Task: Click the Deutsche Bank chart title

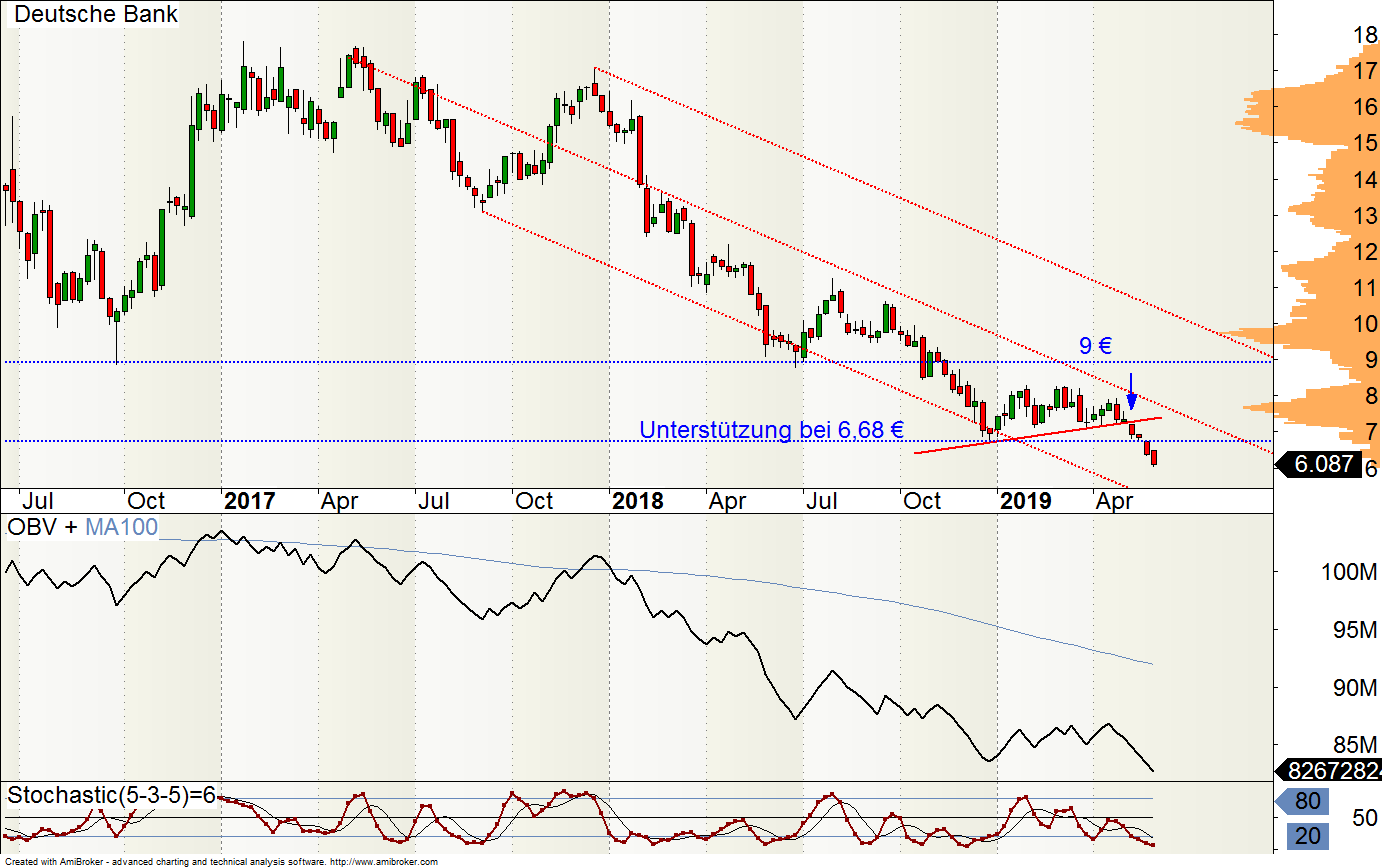Action: pos(97,14)
